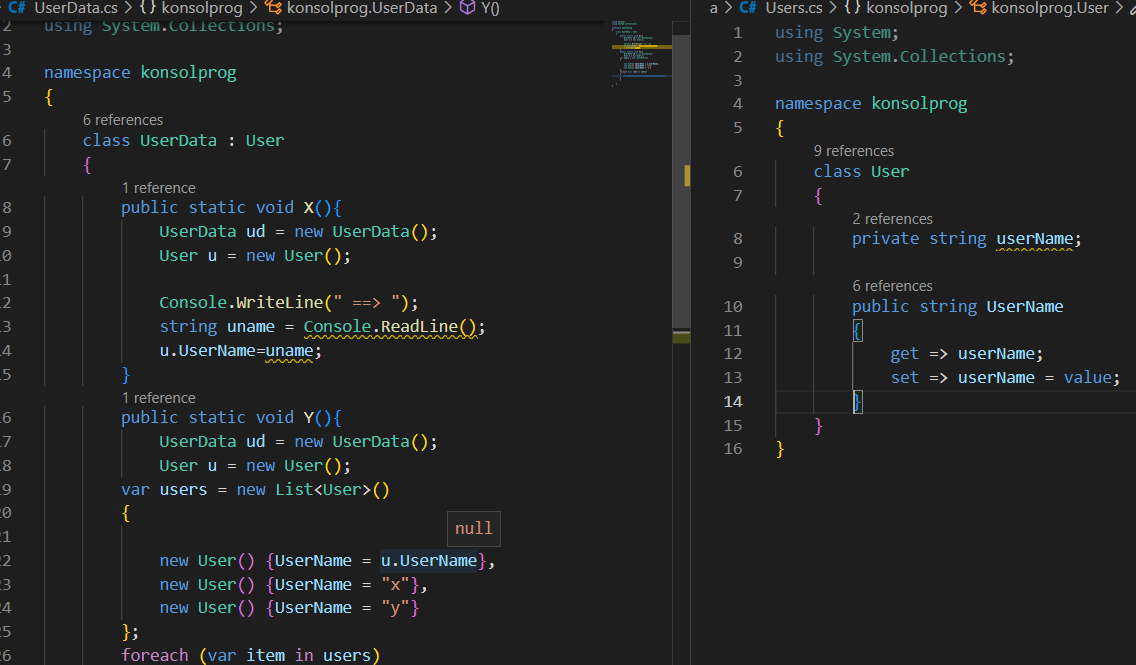Click 'namespace konsolprog' in UserData.cs
Image resolution: width=1136 pixels, height=665 pixels.
(140, 72)
